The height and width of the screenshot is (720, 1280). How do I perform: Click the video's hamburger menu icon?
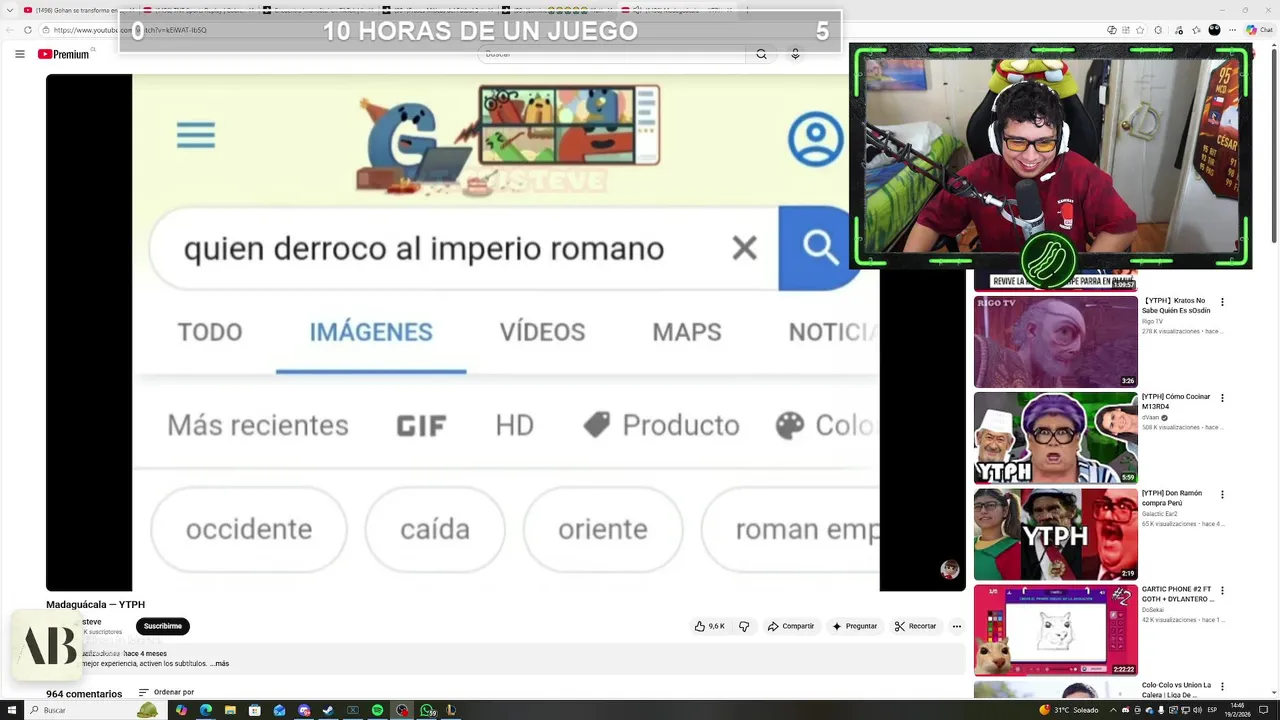196,136
